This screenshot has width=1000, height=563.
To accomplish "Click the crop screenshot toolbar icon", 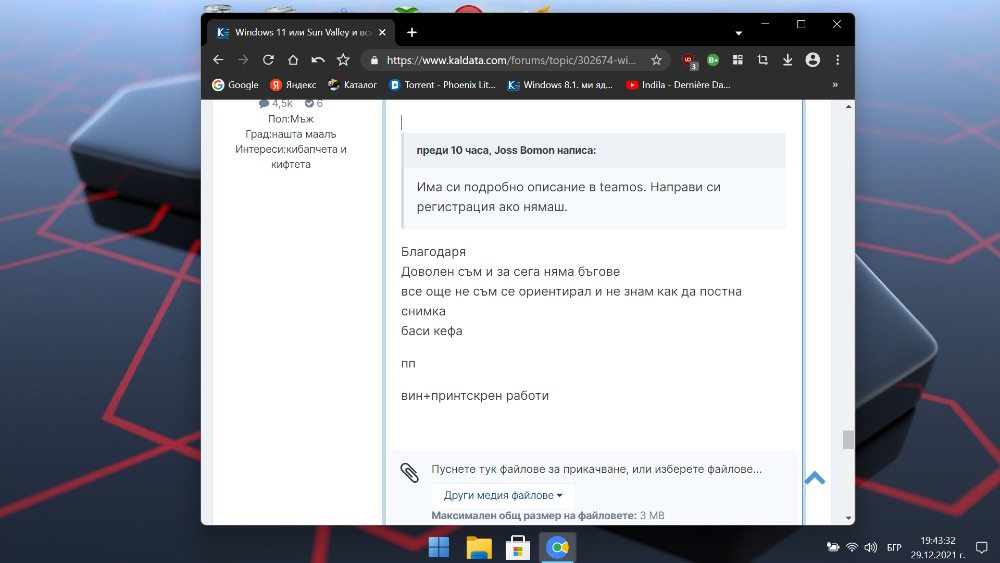I will (x=763, y=60).
